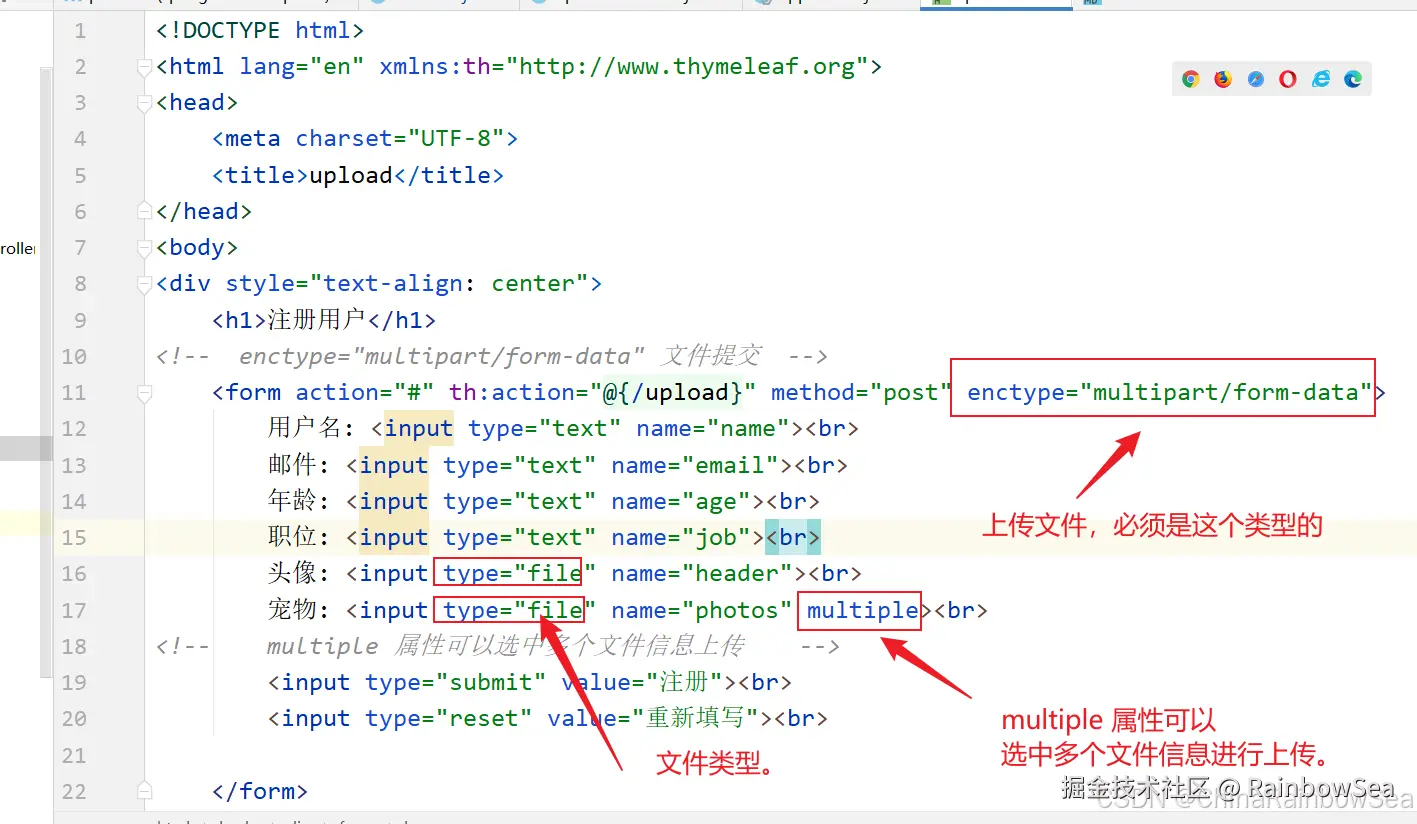Toggle fold marker at closing form tag
The image size is (1417, 824).
coord(144,791)
